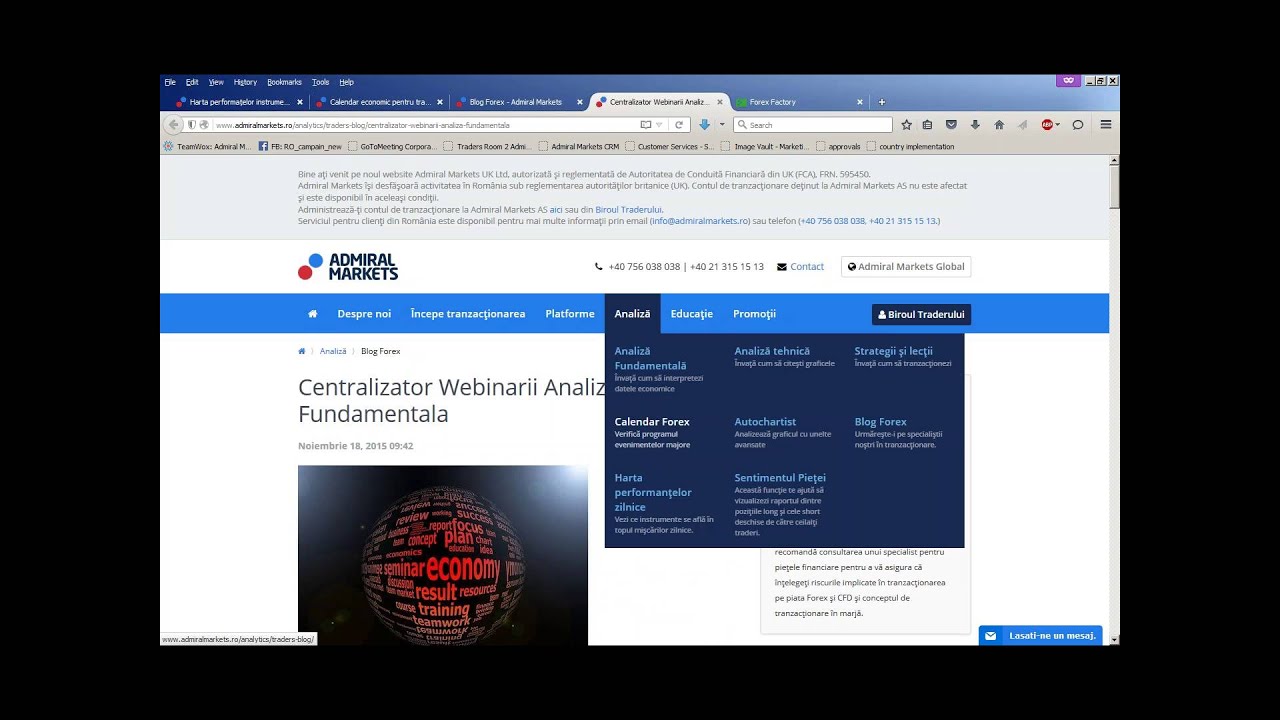The width and height of the screenshot is (1280, 720).
Task: Open the Adblock Plus icon menu
Action: 1047,125
